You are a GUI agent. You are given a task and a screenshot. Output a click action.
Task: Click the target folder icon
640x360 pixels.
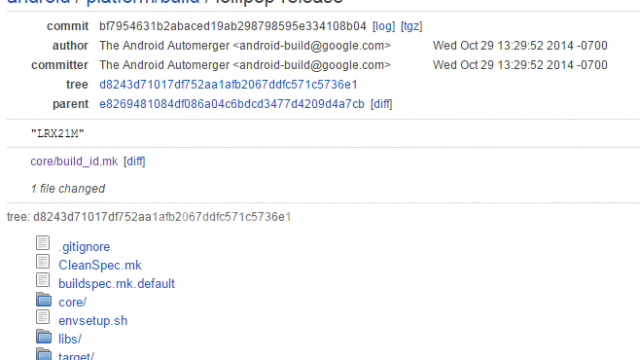pos(44,353)
